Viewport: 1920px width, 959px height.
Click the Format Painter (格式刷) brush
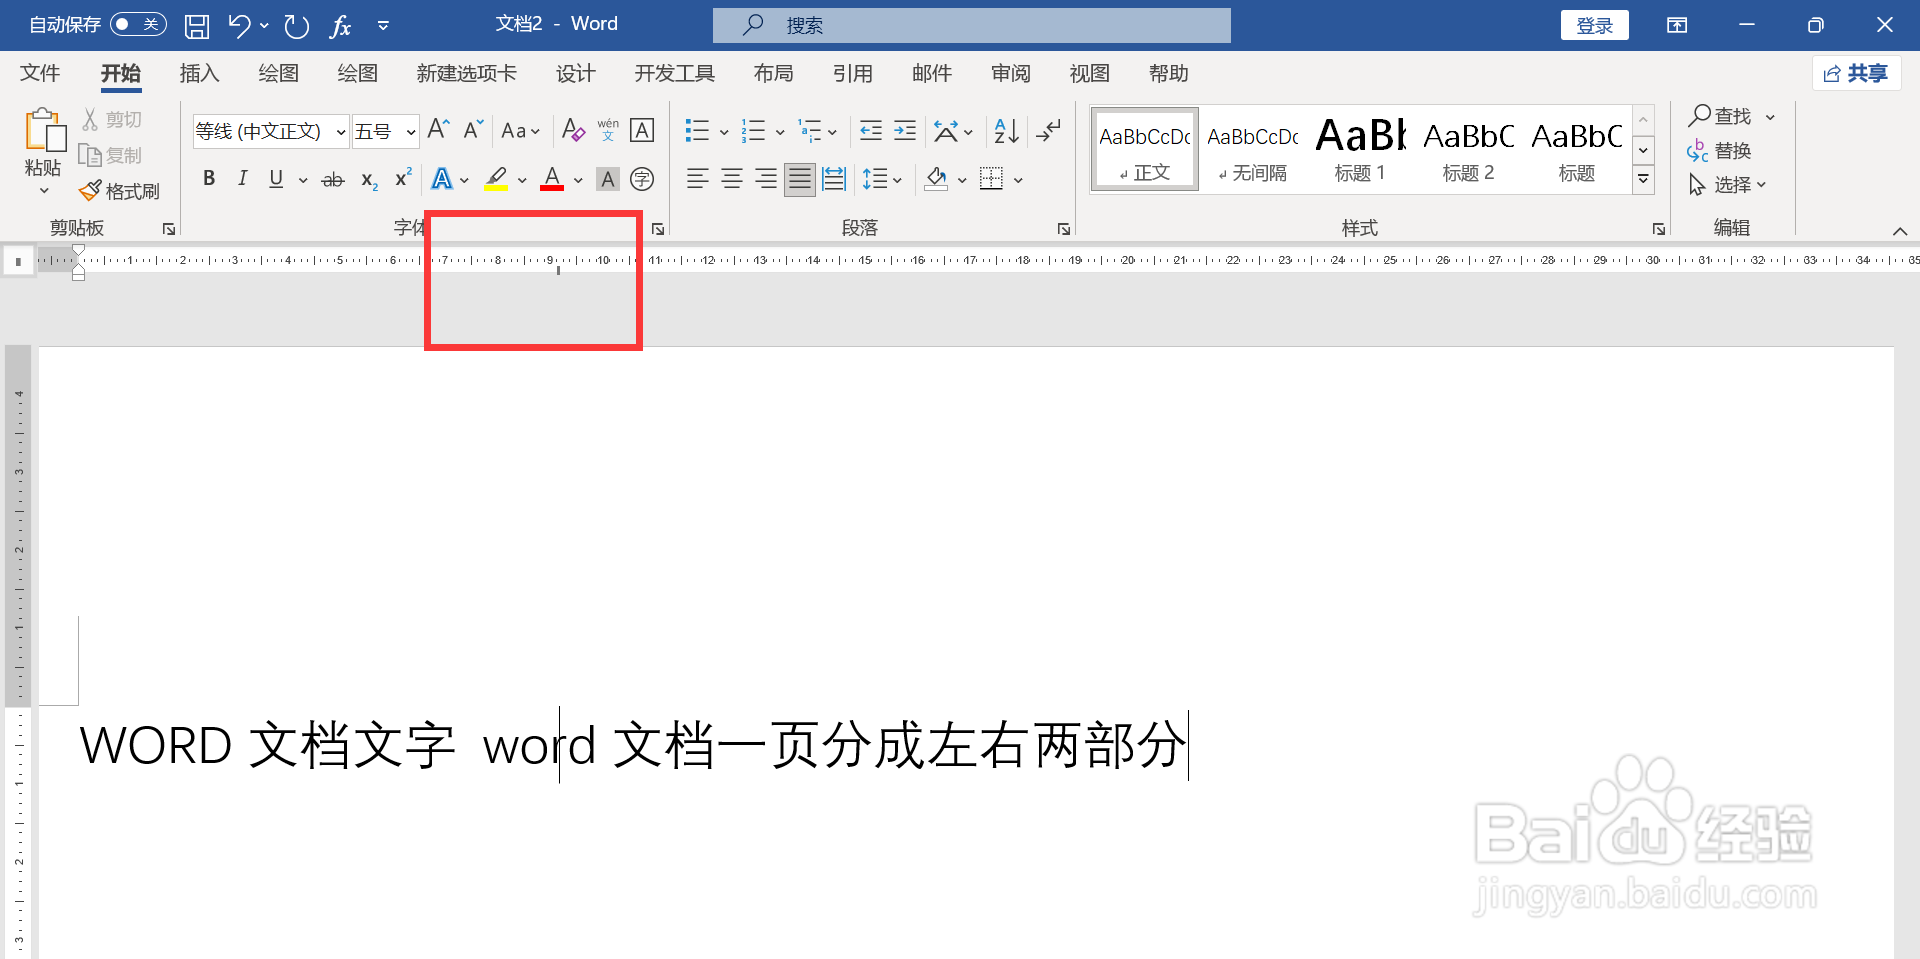coord(91,190)
